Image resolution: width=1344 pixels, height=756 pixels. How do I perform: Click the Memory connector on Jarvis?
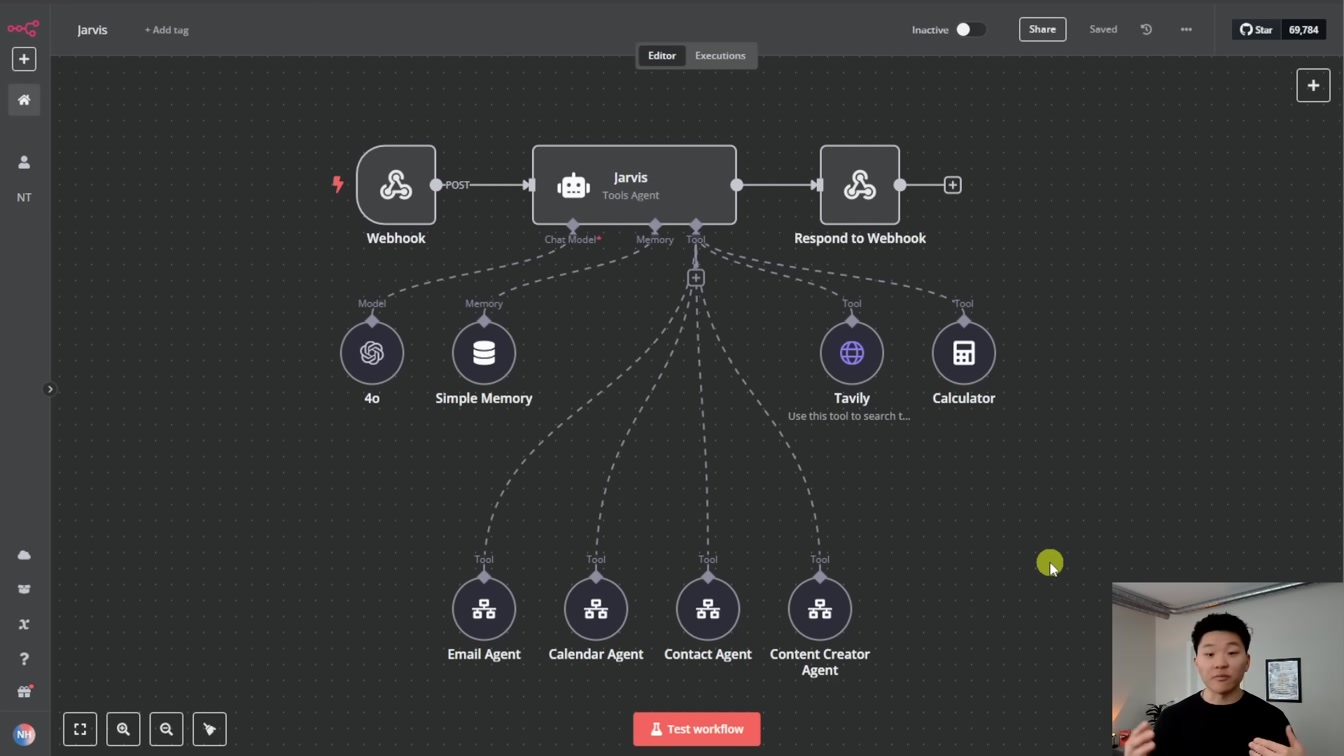[x=655, y=225]
